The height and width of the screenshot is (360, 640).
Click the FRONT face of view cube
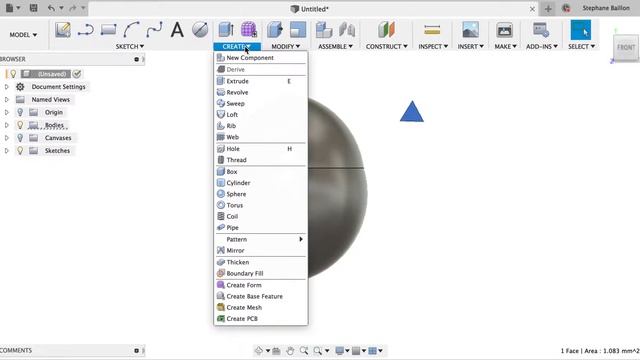pos(626,47)
